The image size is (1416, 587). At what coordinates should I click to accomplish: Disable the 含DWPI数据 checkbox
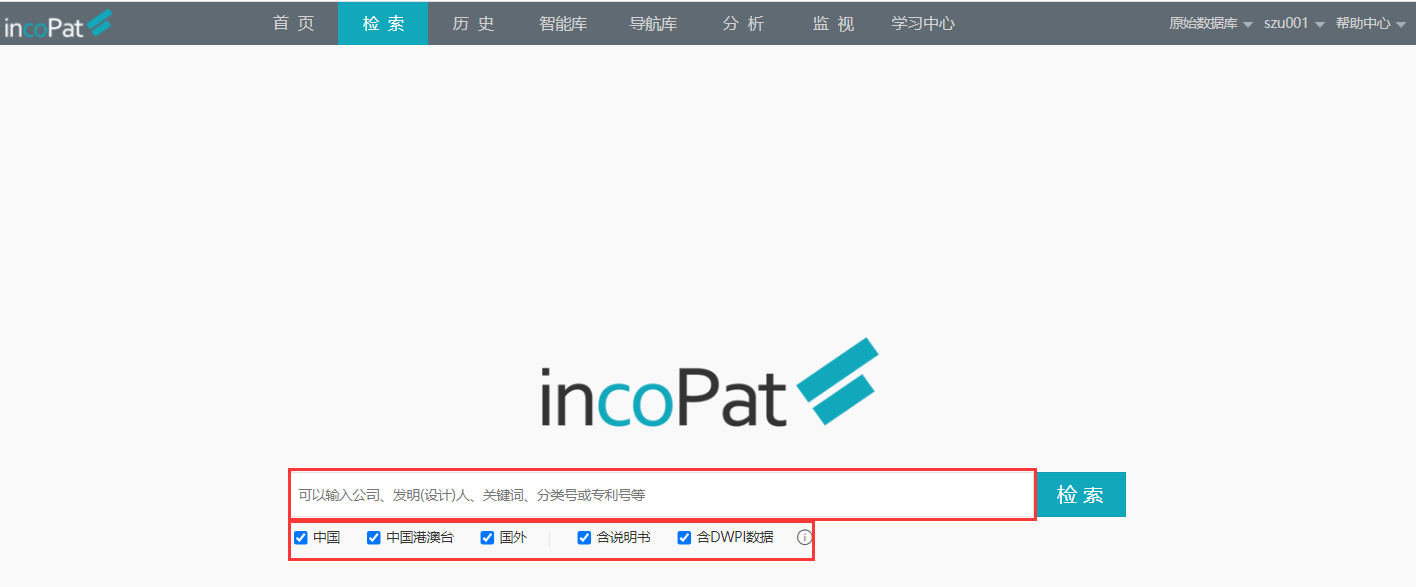[685, 538]
